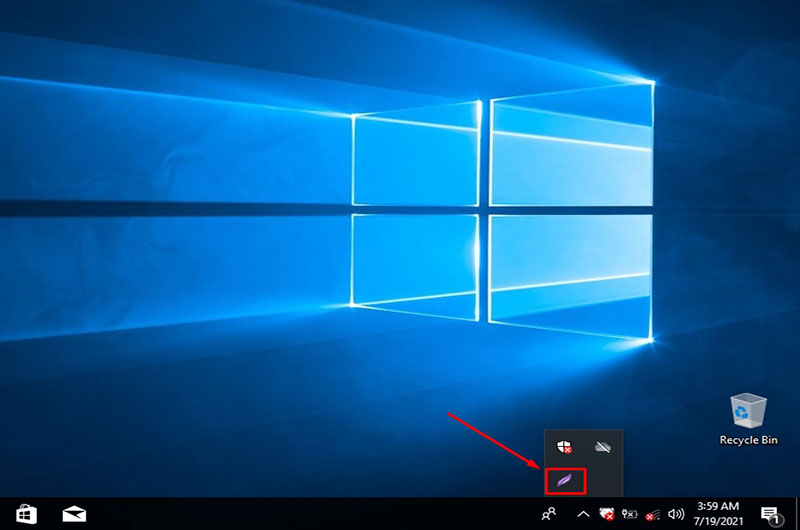The height and width of the screenshot is (530, 800).
Task: Select the Recycle Bin desktop icon
Action: pyautogui.click(x=748, y=419)
